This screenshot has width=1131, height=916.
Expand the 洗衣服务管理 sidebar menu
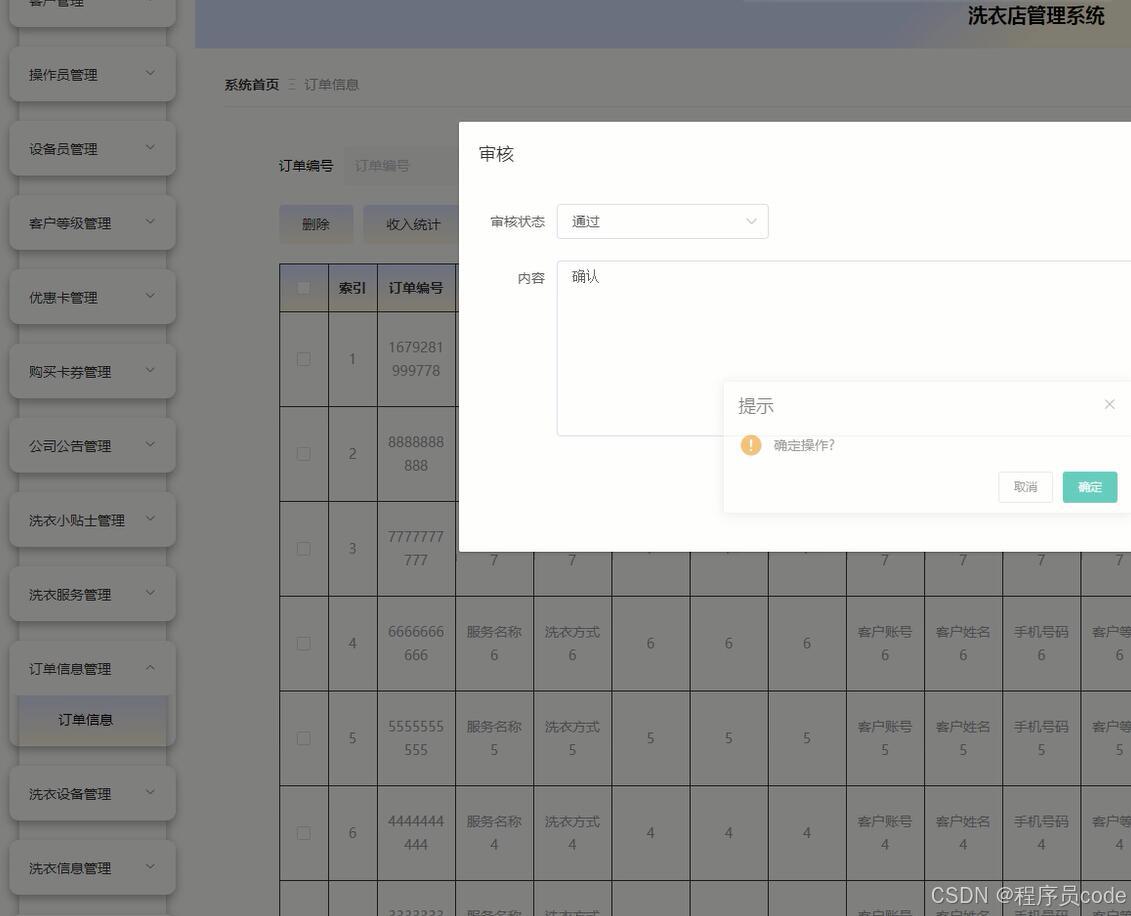coord(92,594)
